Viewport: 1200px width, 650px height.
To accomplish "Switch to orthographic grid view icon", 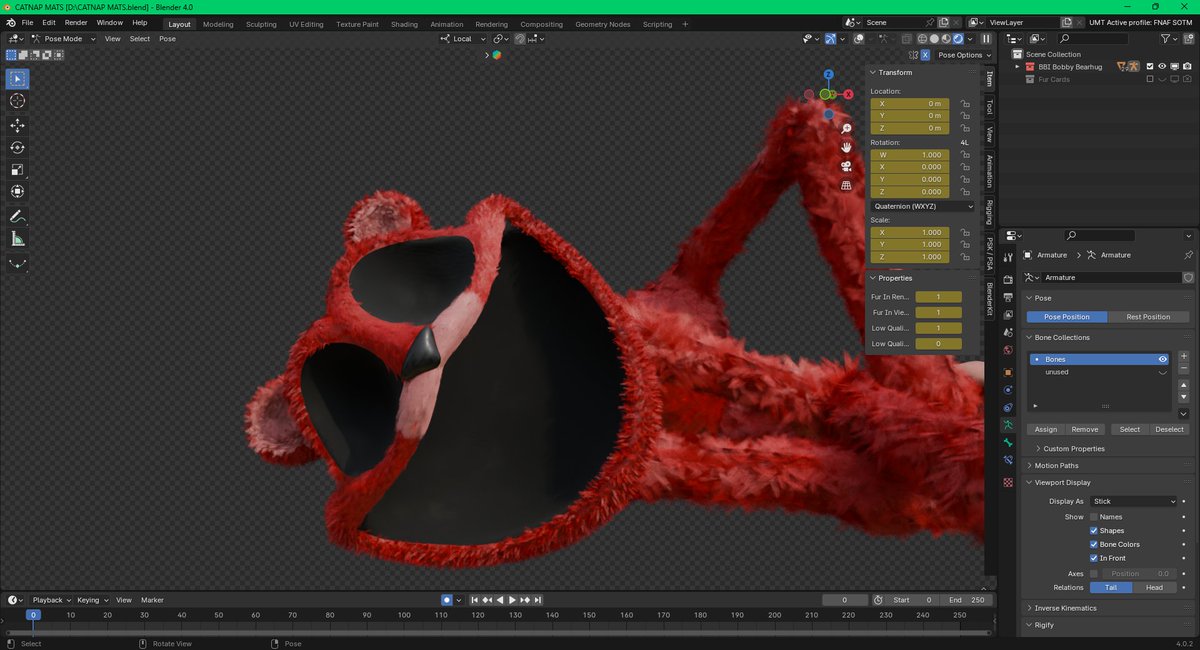I will coord(846,185).
